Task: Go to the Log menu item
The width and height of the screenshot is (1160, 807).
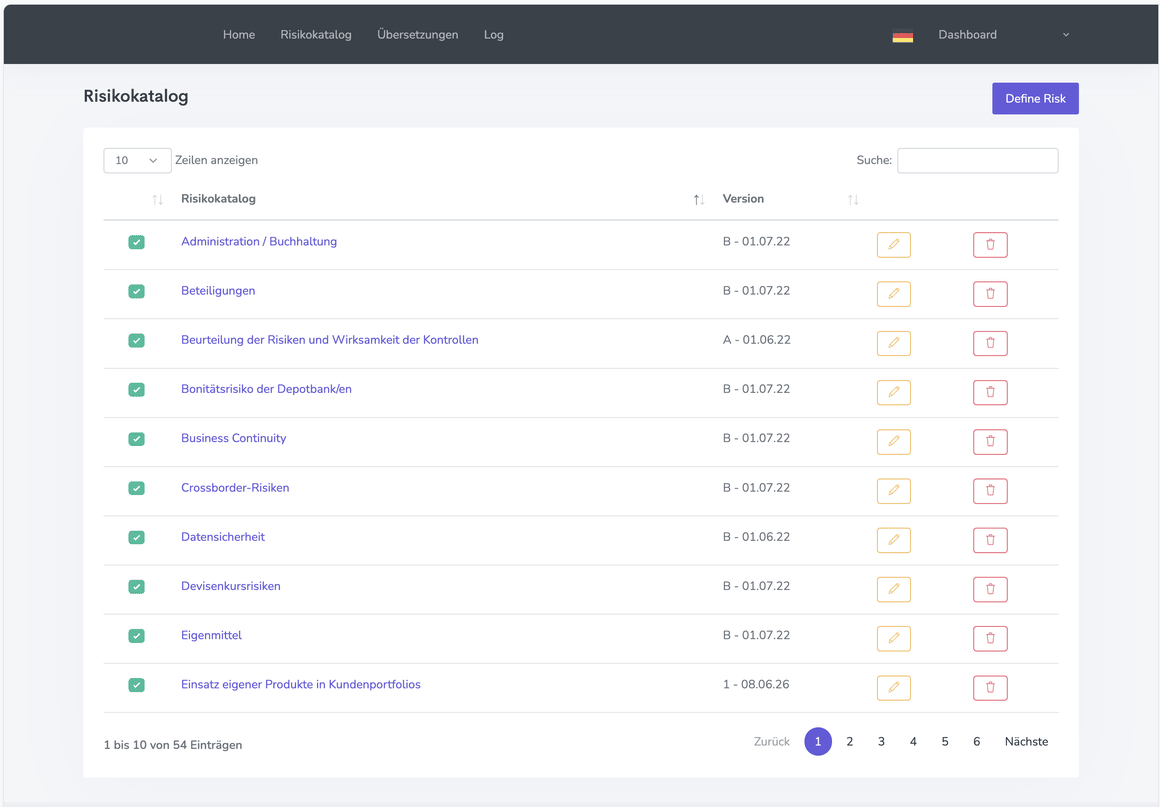Action: (493, 35)
